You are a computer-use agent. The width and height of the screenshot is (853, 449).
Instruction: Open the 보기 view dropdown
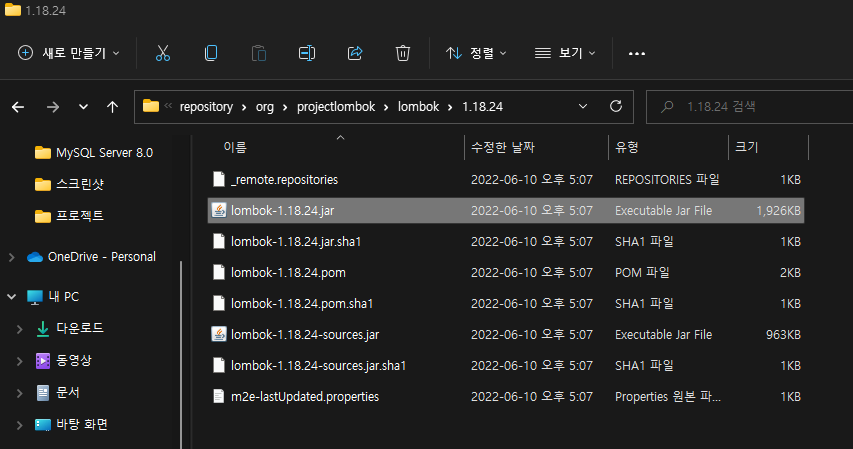pos(565,53)
